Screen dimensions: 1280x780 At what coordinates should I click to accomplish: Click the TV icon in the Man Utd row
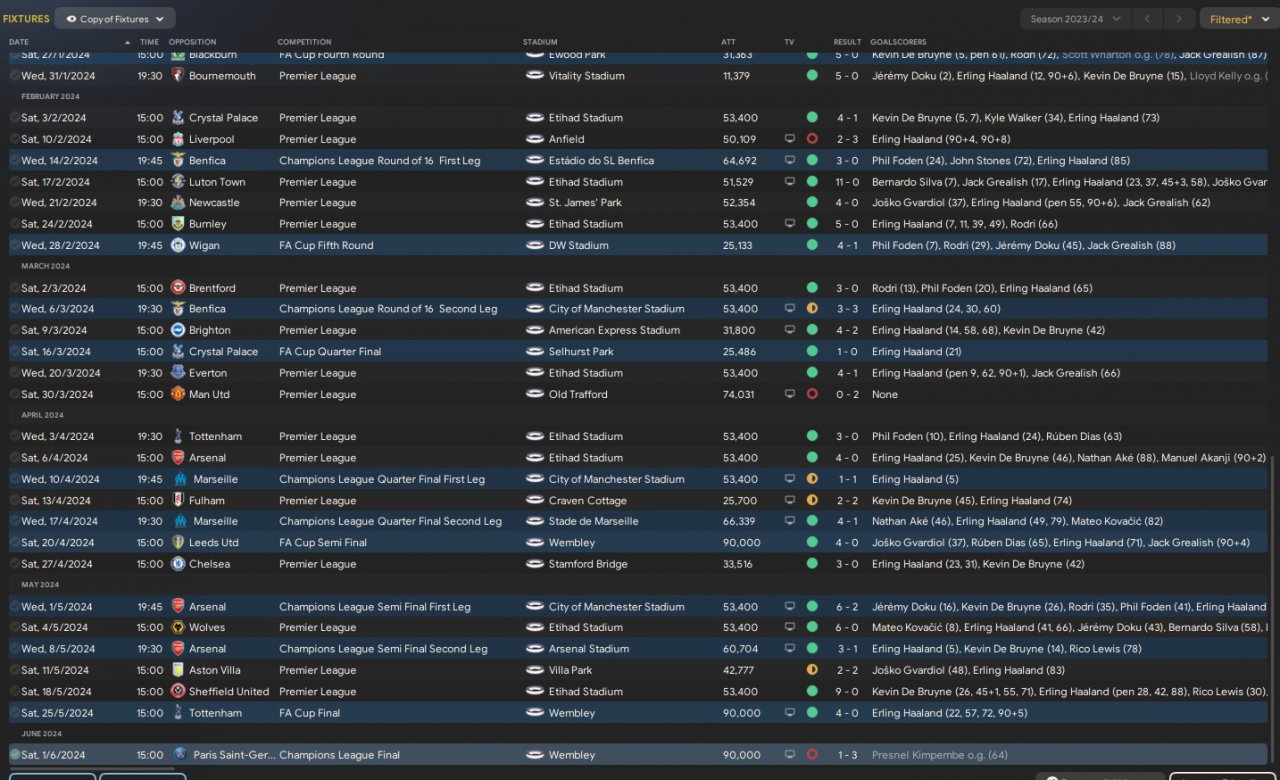(x=790, y=394)
